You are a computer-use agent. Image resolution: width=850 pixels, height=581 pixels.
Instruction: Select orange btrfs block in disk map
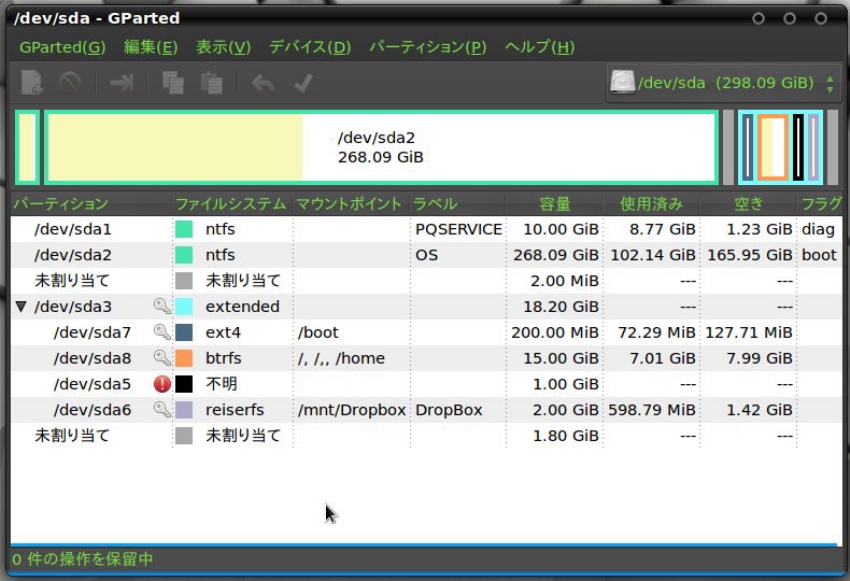coord(772,147)
